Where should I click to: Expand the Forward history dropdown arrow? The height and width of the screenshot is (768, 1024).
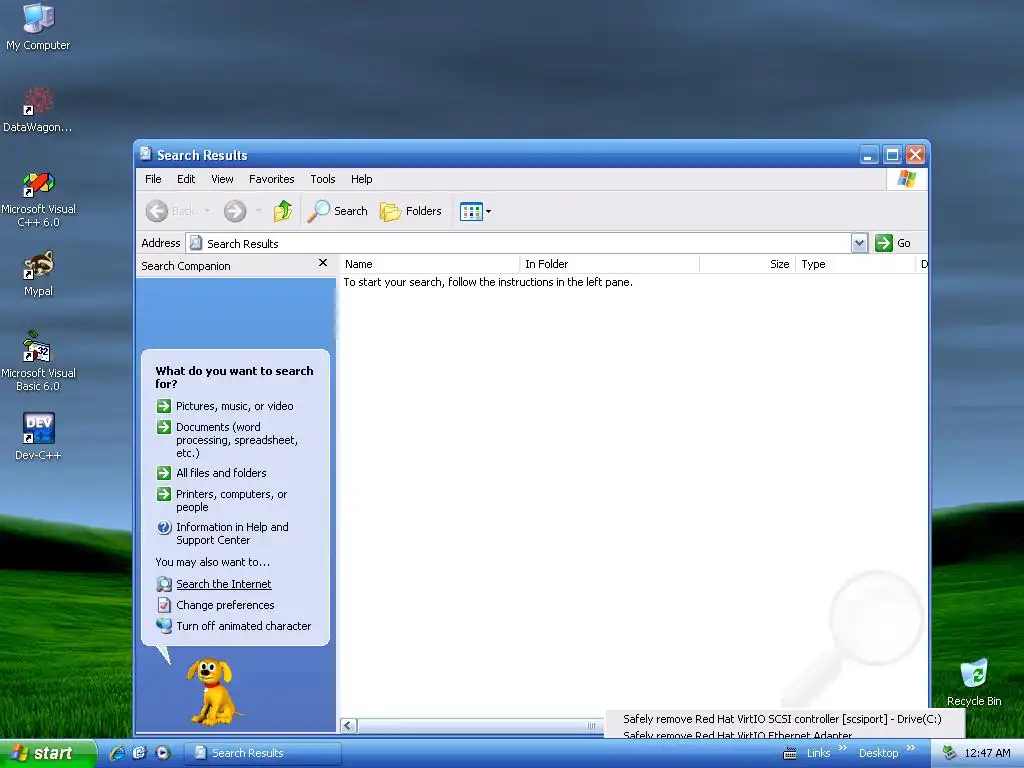click(259, 211)
